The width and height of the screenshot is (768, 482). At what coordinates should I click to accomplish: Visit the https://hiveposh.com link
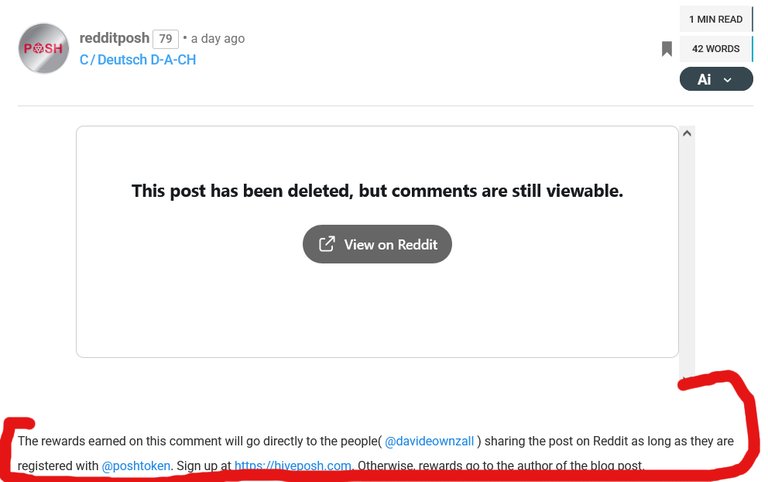click(x=292, y=466)
